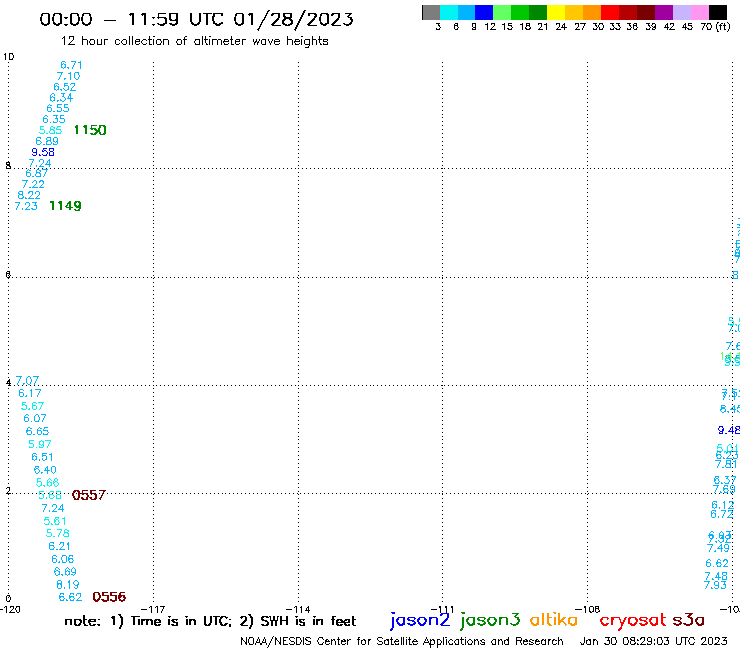Click the gray swatch in the color scale
The height and width of the screenshot is (650, 740).
pos(431,12)
